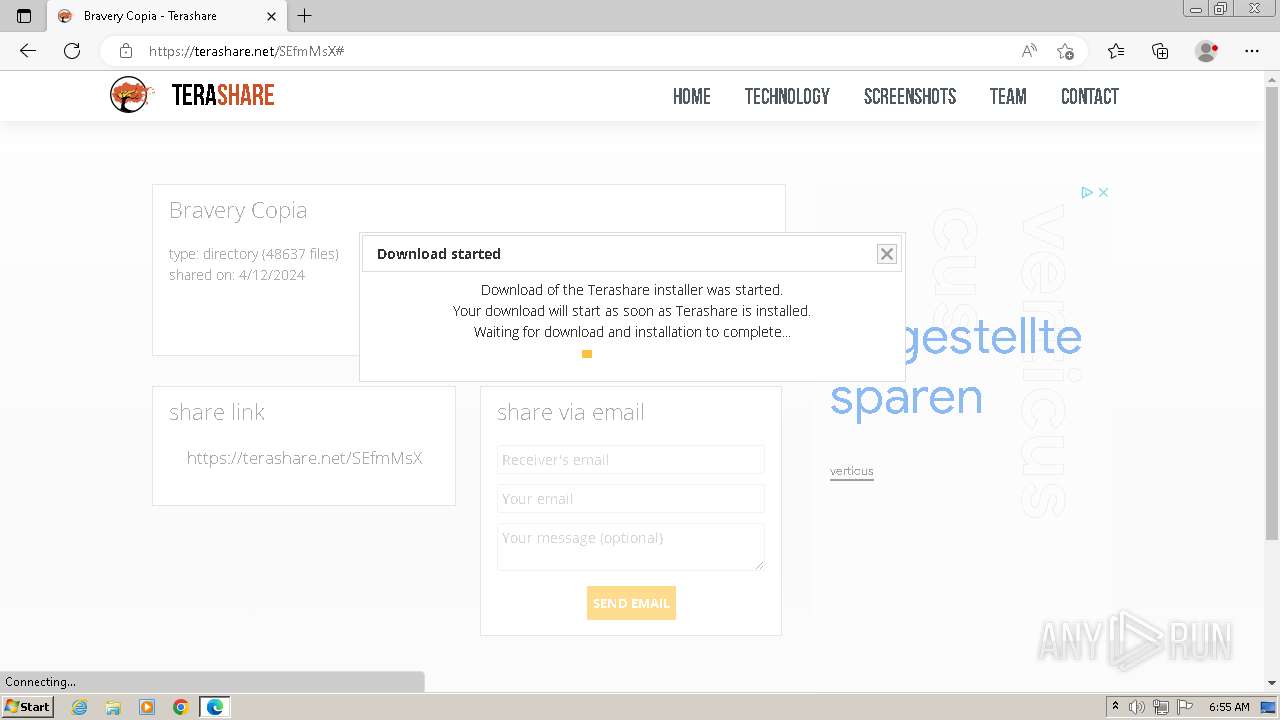Click the Terashare tree logo
Image resolution: width=1280 pixels, height=720 pixels.
(131, 95)
